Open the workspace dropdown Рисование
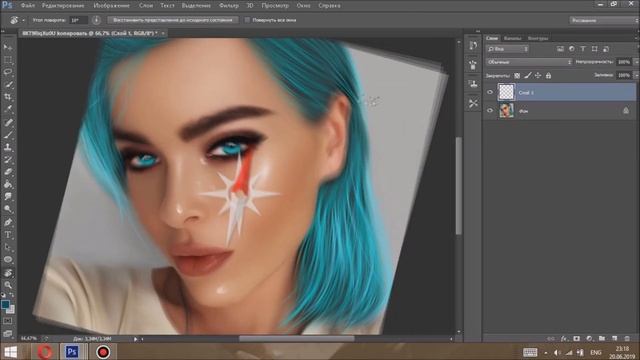640x360 pixels. coord(604,20)
